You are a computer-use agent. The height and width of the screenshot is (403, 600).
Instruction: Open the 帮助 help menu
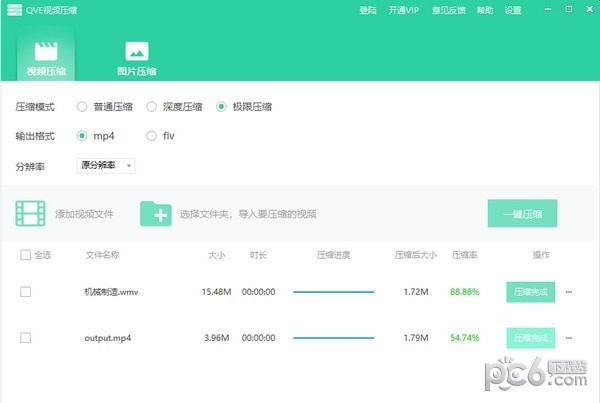pyautogui.click(x=485, y=10)
